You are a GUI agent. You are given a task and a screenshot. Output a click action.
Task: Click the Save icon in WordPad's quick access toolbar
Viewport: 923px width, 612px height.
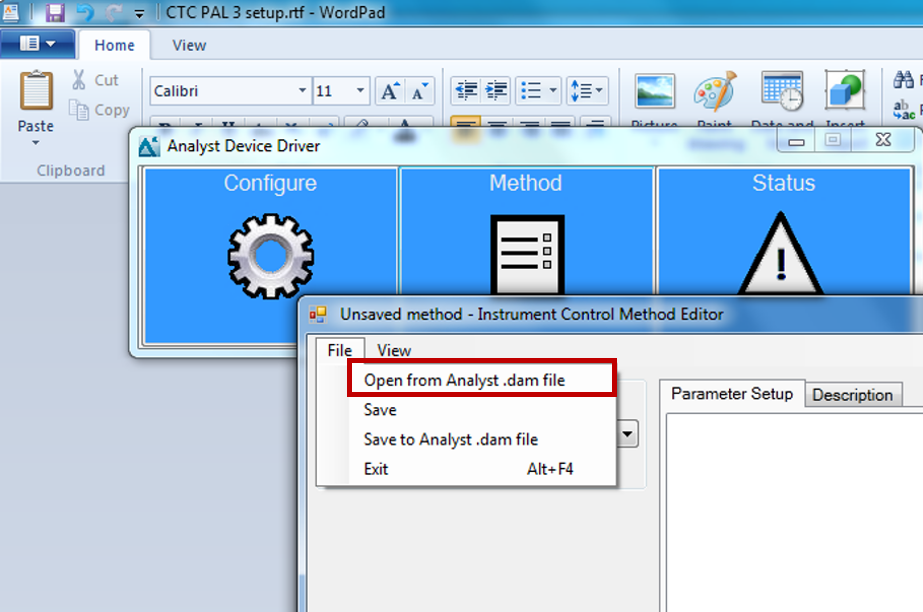pyautogui.click(x=55, y=12)
